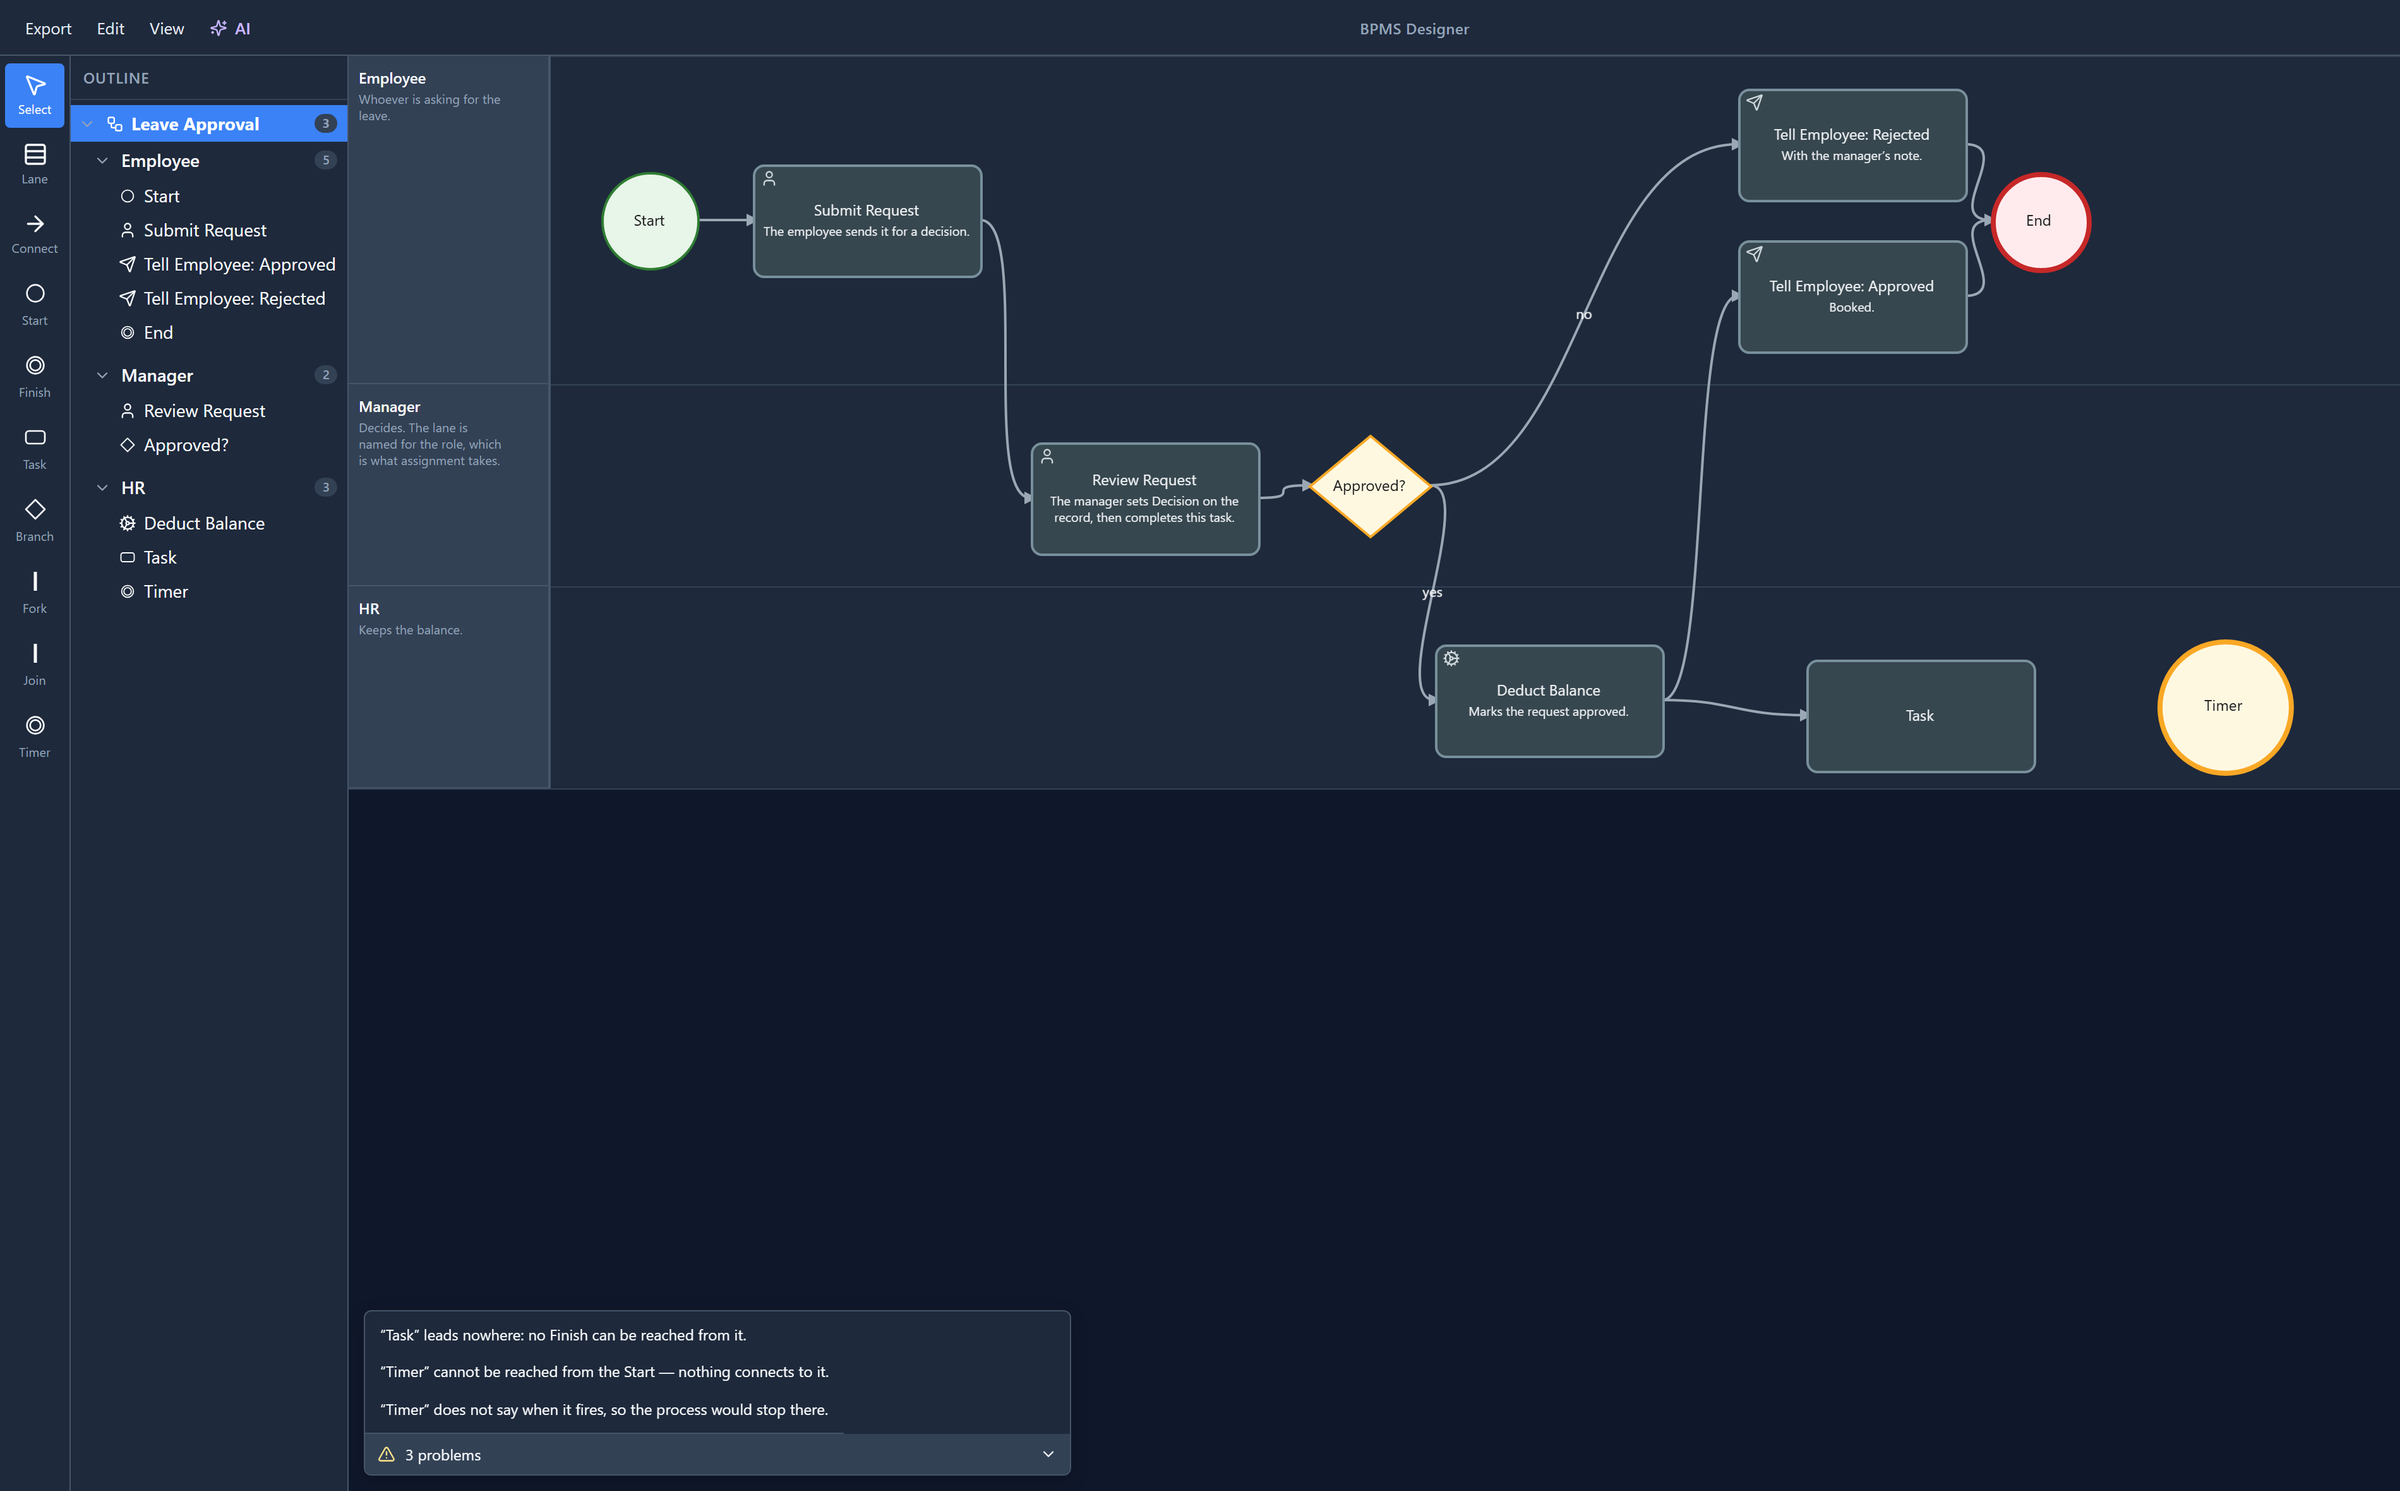Click person icon beside Review Request in outline
The width and height of the screenshot is (2400, 1491).
127,411
